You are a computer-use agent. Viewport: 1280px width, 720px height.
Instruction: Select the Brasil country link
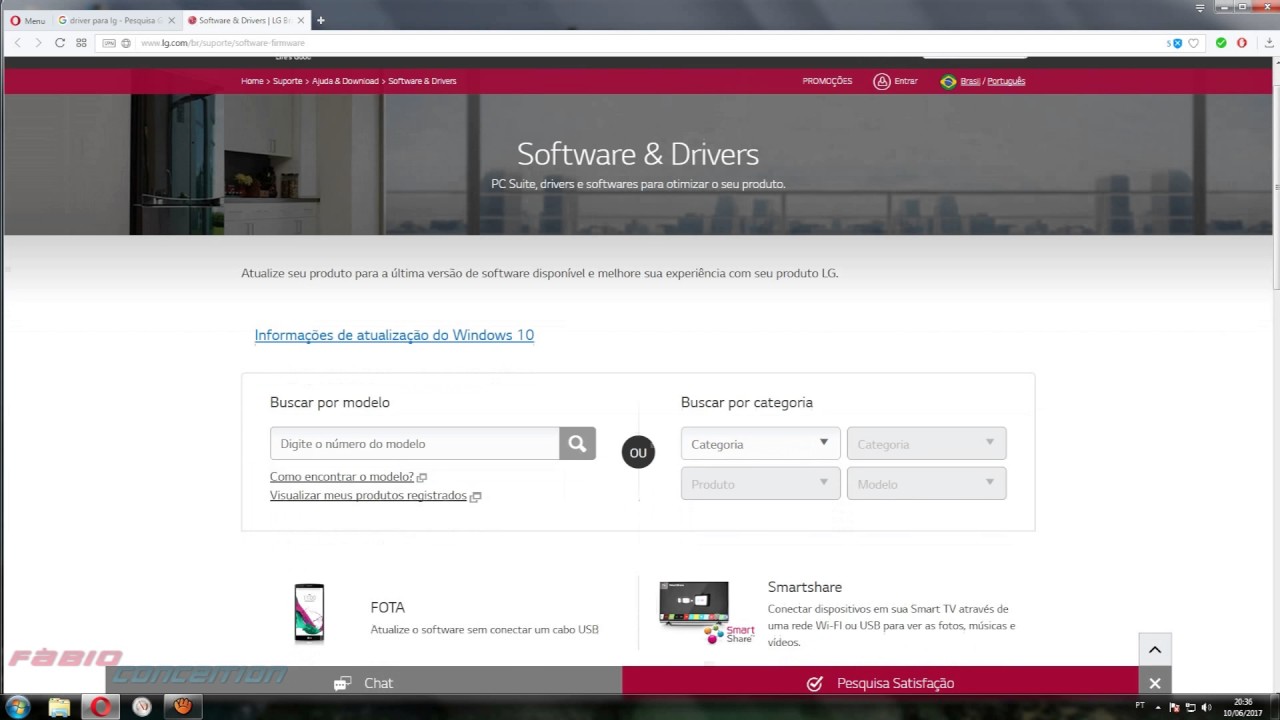pyautogui.click(x=970, y=81)
